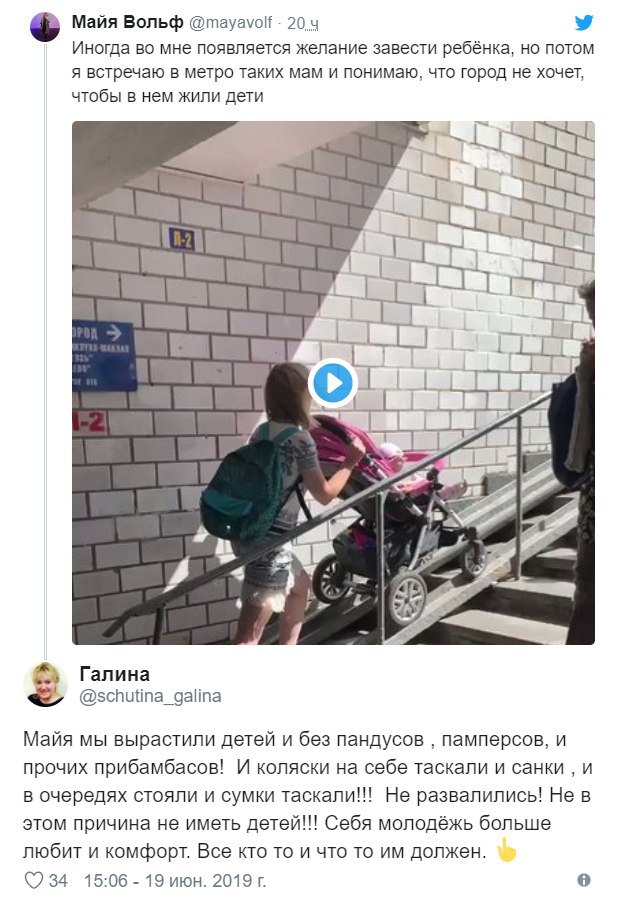Image resolution: width=624 pixels, height=904 pixels.
Task: Click the 20 ч timestamp
Action: tap(303, 23)
